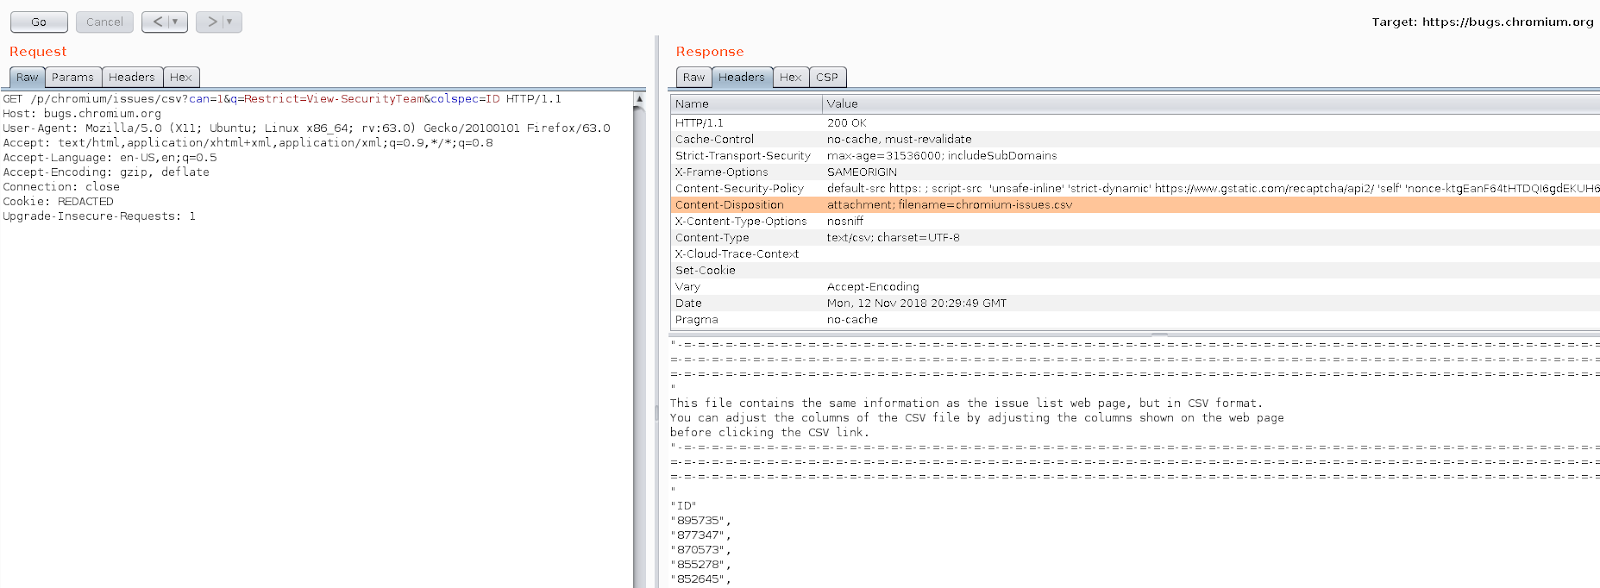This screenshot has height=588, width=1600.
Task: Select the Cache-Control header row
Action: pos(1135,139)
